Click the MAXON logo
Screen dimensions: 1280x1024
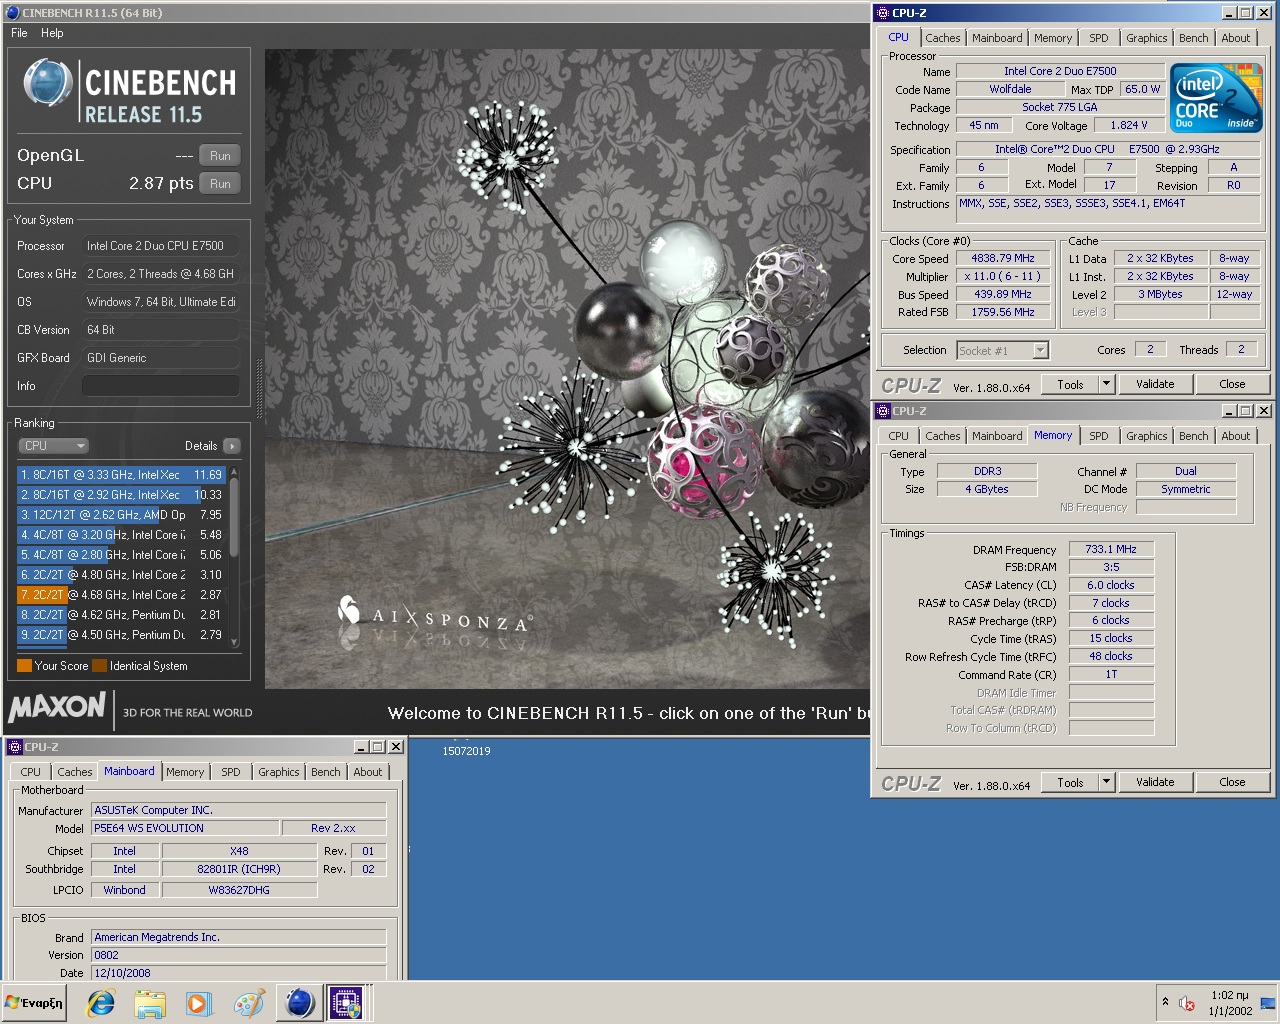pos(57,707)
